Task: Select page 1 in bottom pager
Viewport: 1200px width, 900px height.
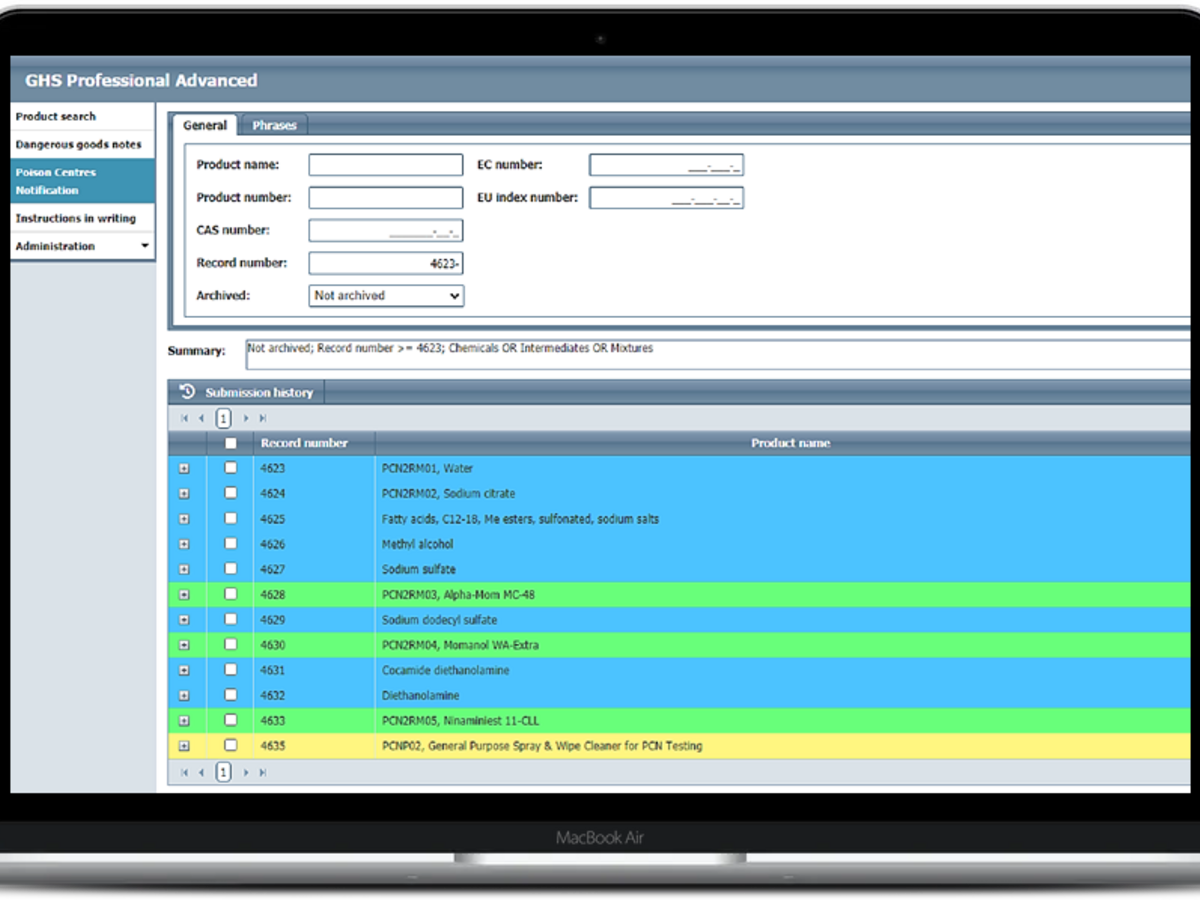Action: [223, 772]
